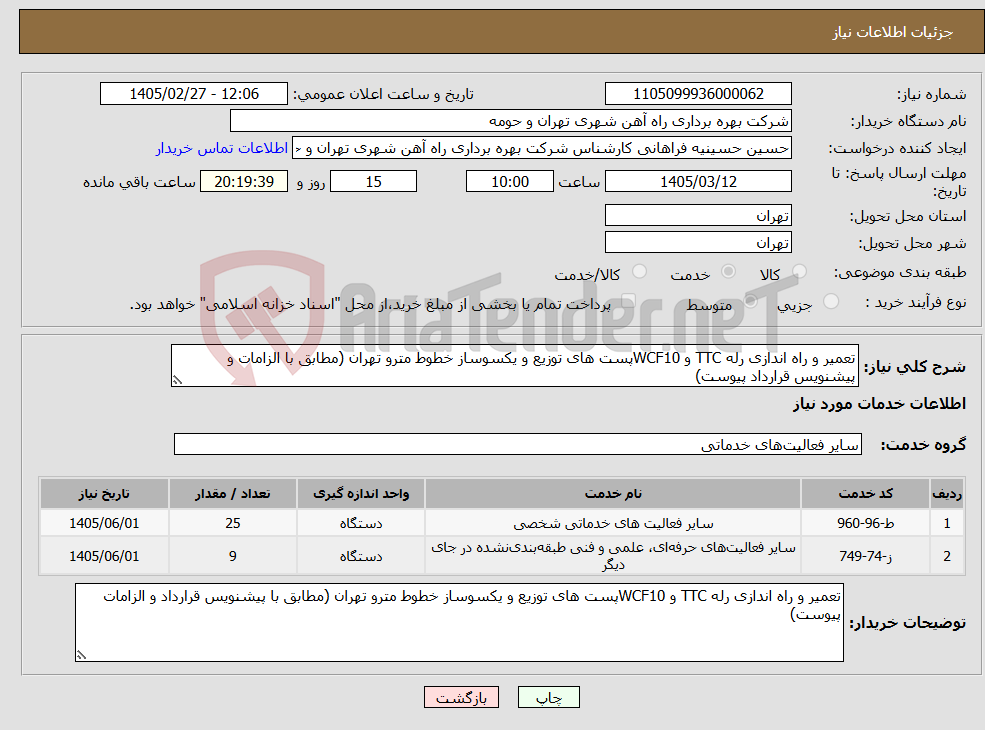Open اطلاعات تماس خریدار link

(x=222, y=148)
